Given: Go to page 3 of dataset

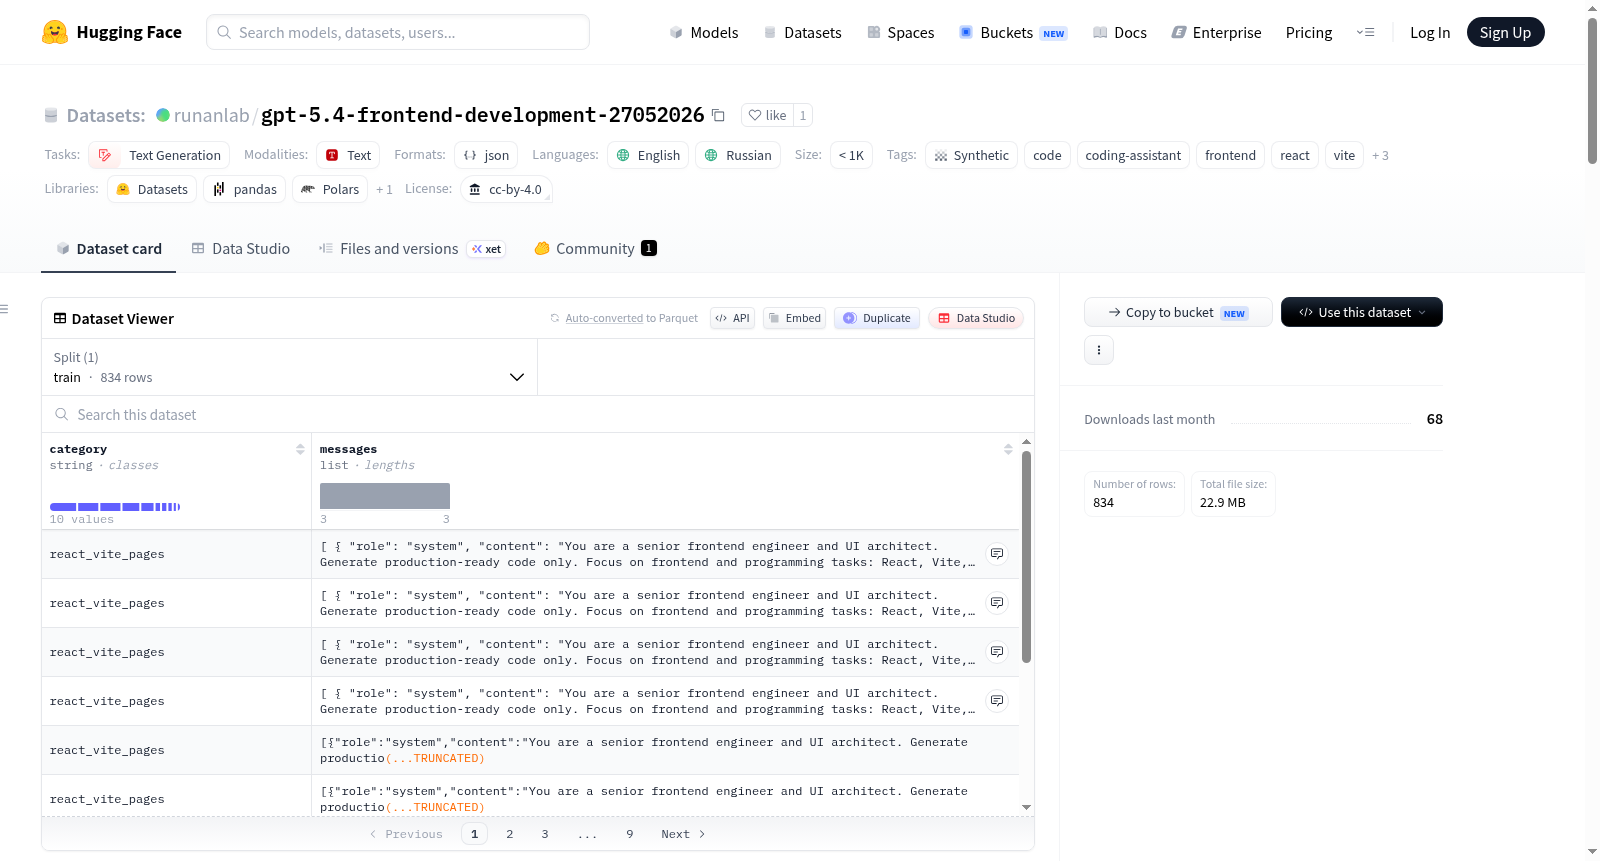Looking at the screenshot, I should click(x=545, y=834).
